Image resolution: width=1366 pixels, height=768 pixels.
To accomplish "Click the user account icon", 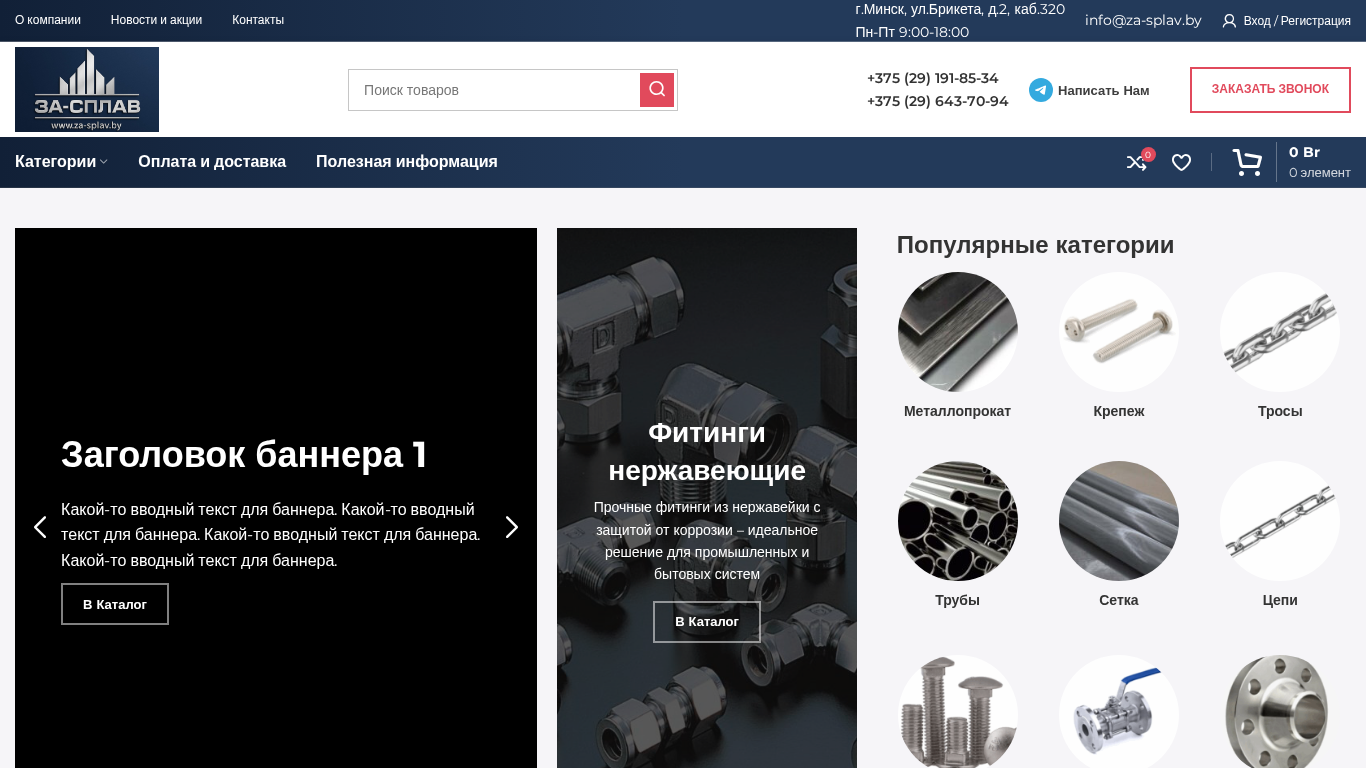I will (1229, 20).
